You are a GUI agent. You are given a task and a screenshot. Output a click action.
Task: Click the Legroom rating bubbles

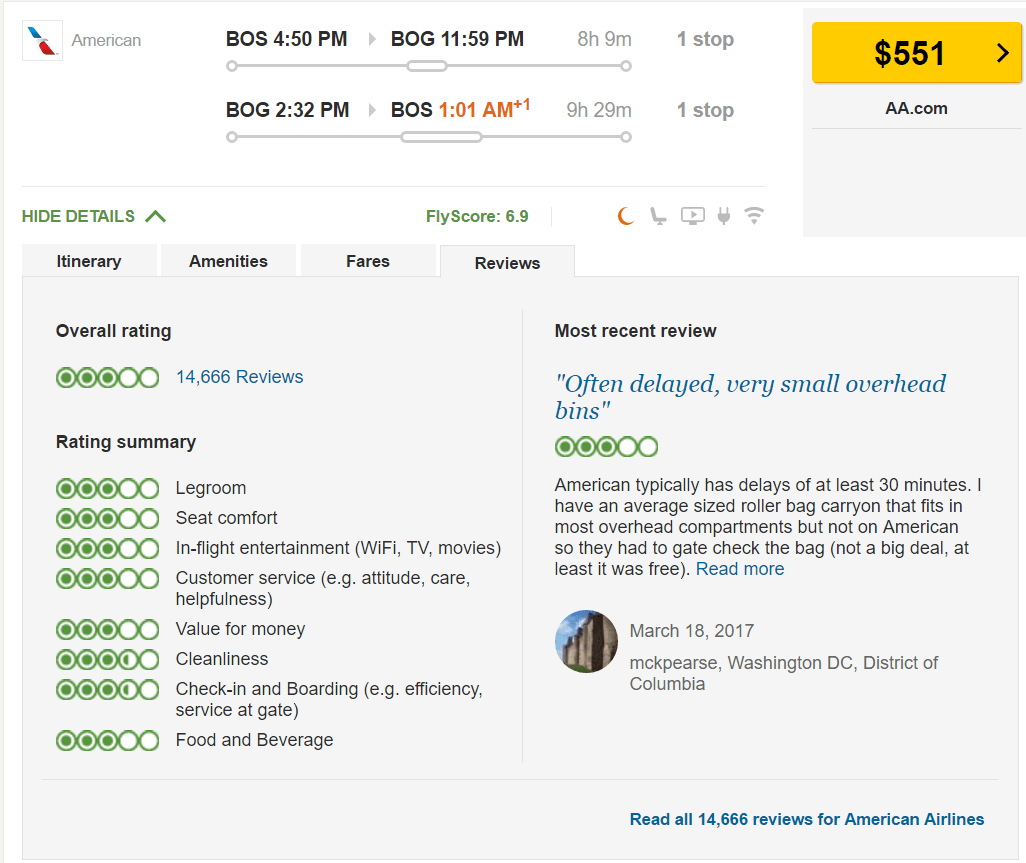coord(107,489)
